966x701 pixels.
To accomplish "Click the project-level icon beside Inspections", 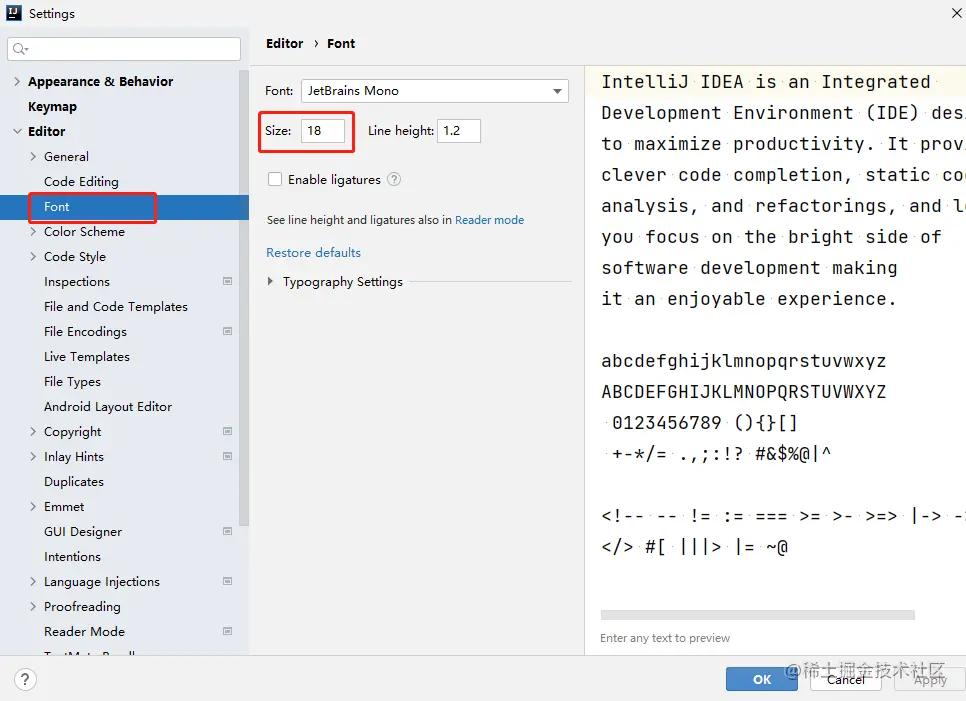I will [x=227, y=282].
